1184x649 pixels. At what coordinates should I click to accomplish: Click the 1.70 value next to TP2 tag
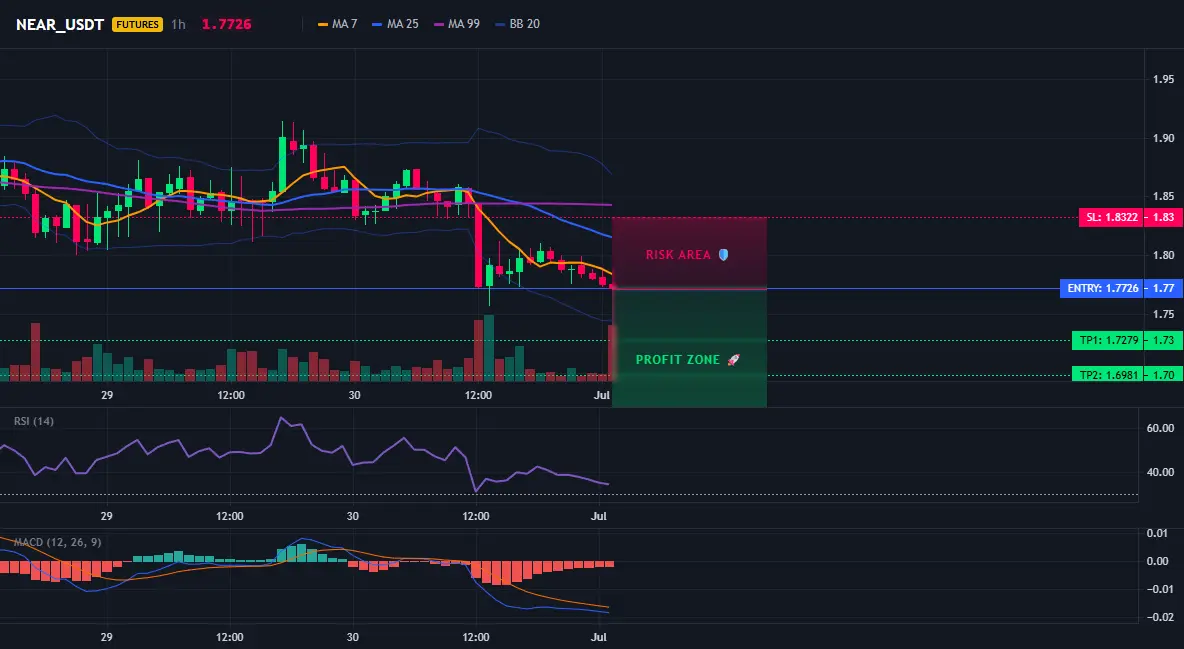point(1163,374)
